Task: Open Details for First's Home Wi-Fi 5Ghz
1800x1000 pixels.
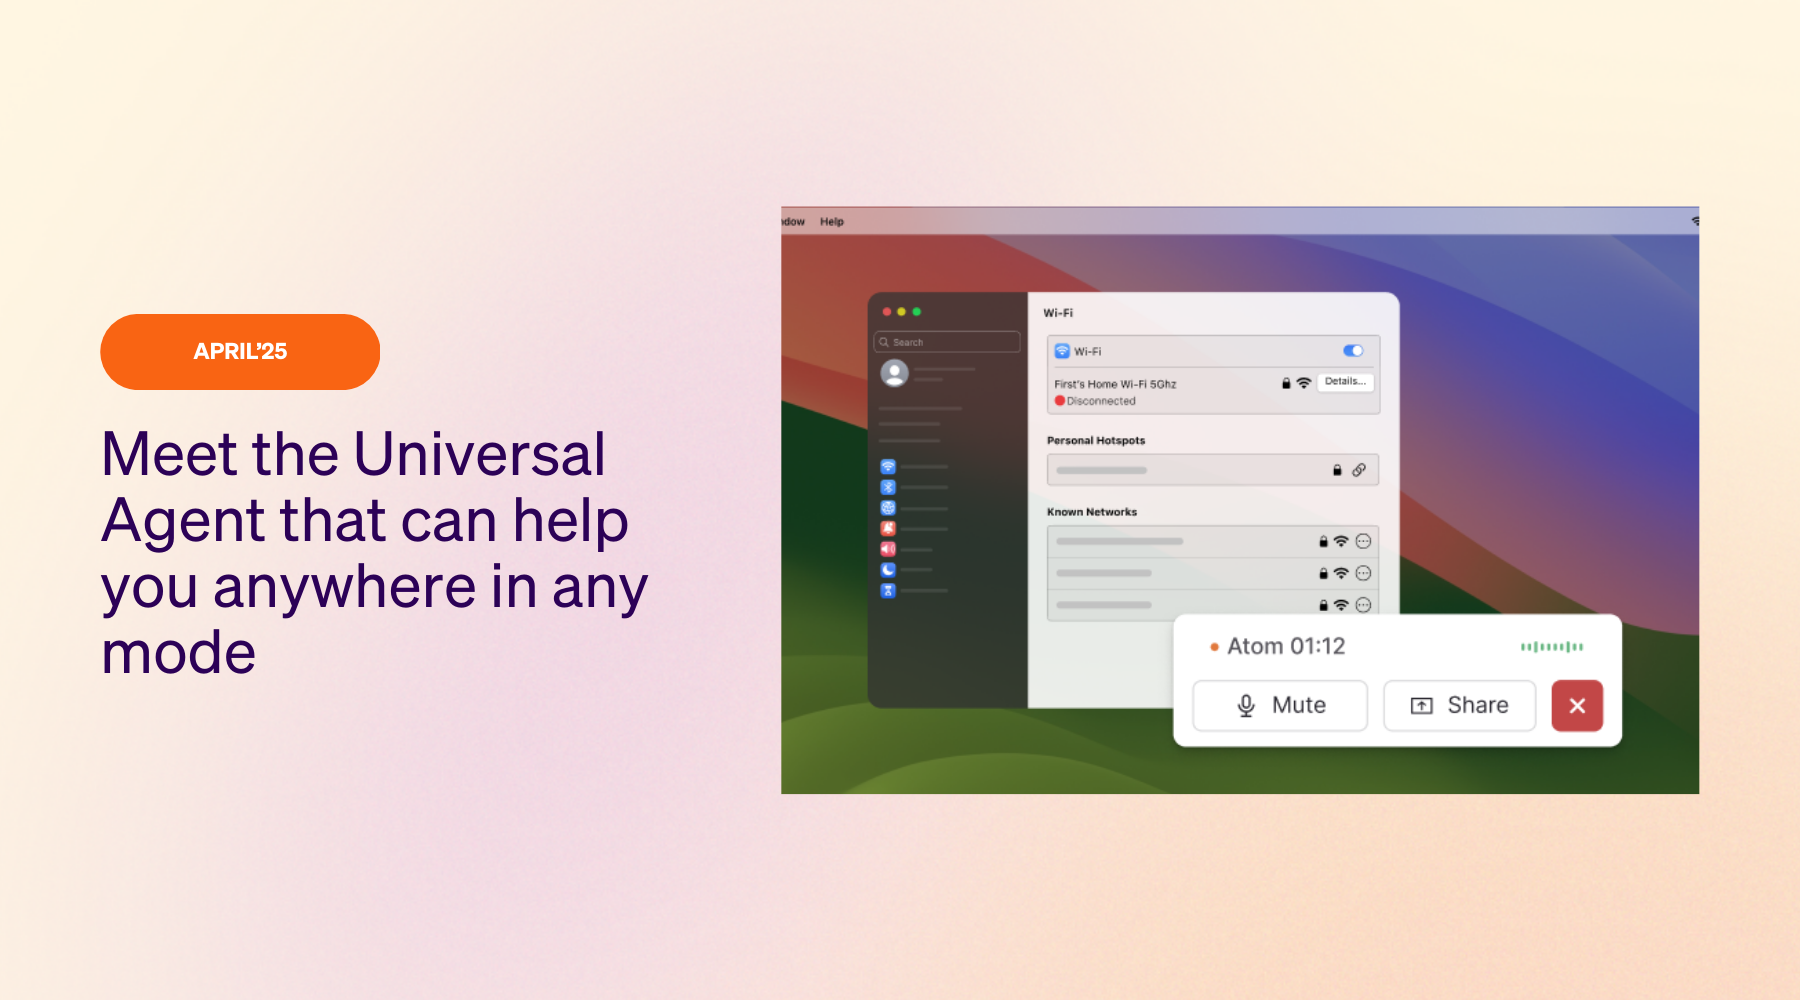Action: point(1345,382)
